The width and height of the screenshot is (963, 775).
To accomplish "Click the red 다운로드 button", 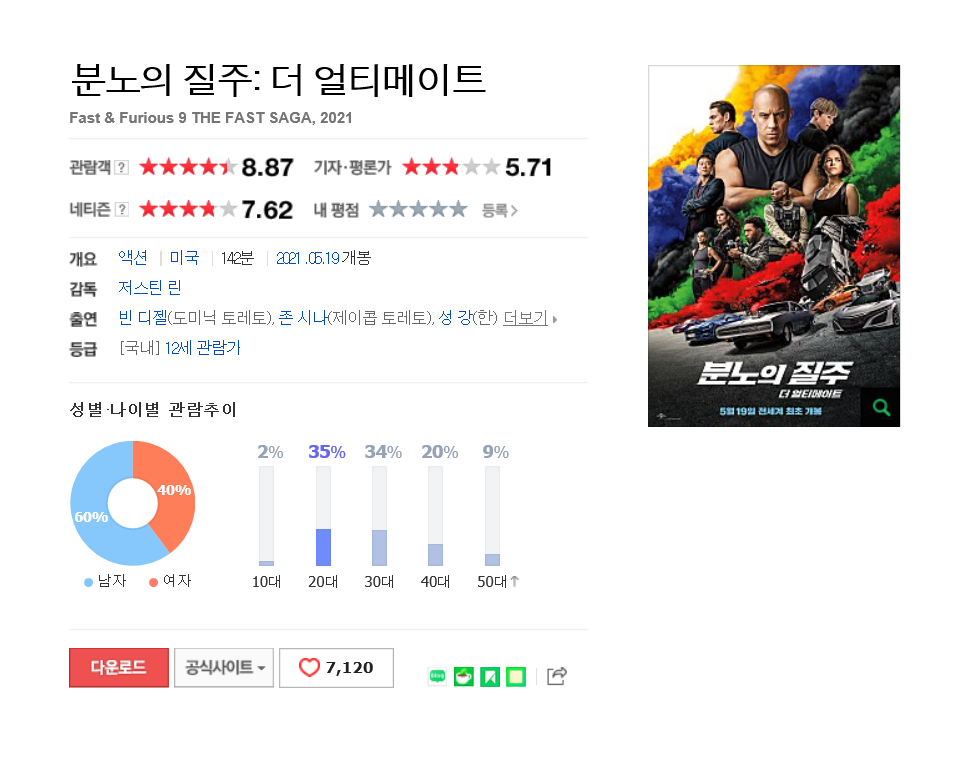I will pyautogui.click(x=119, y=668).
